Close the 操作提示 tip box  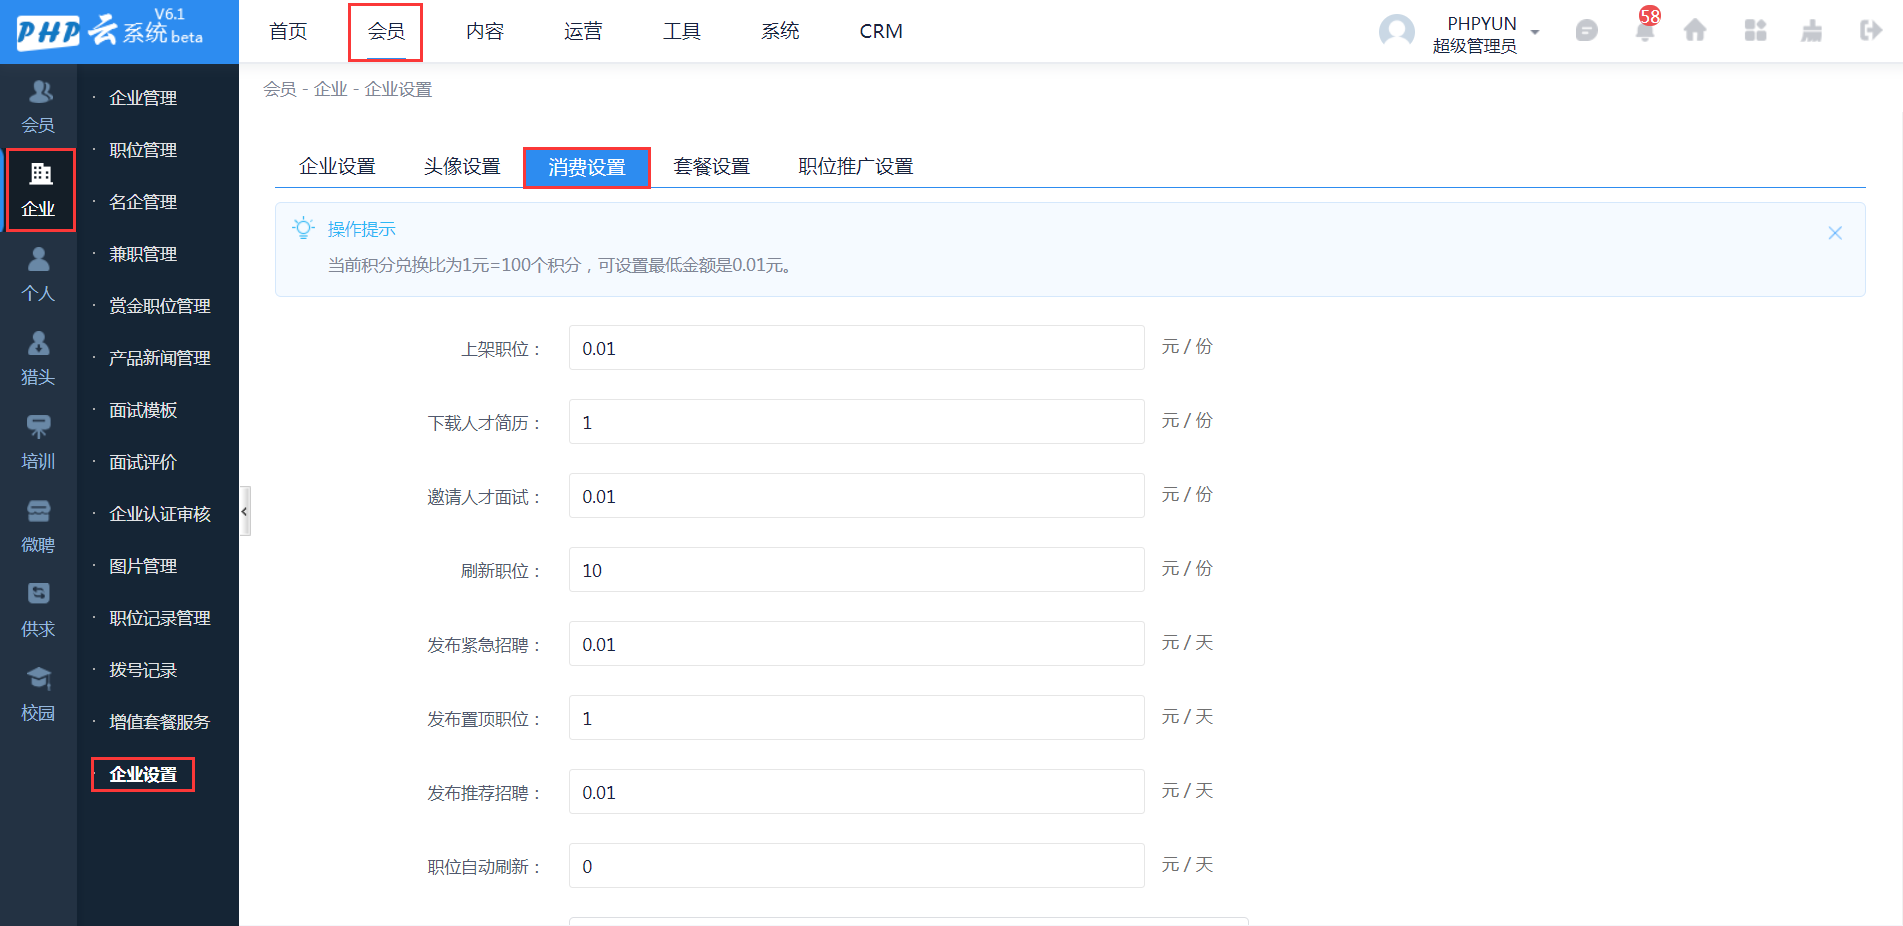[1835, 233]
